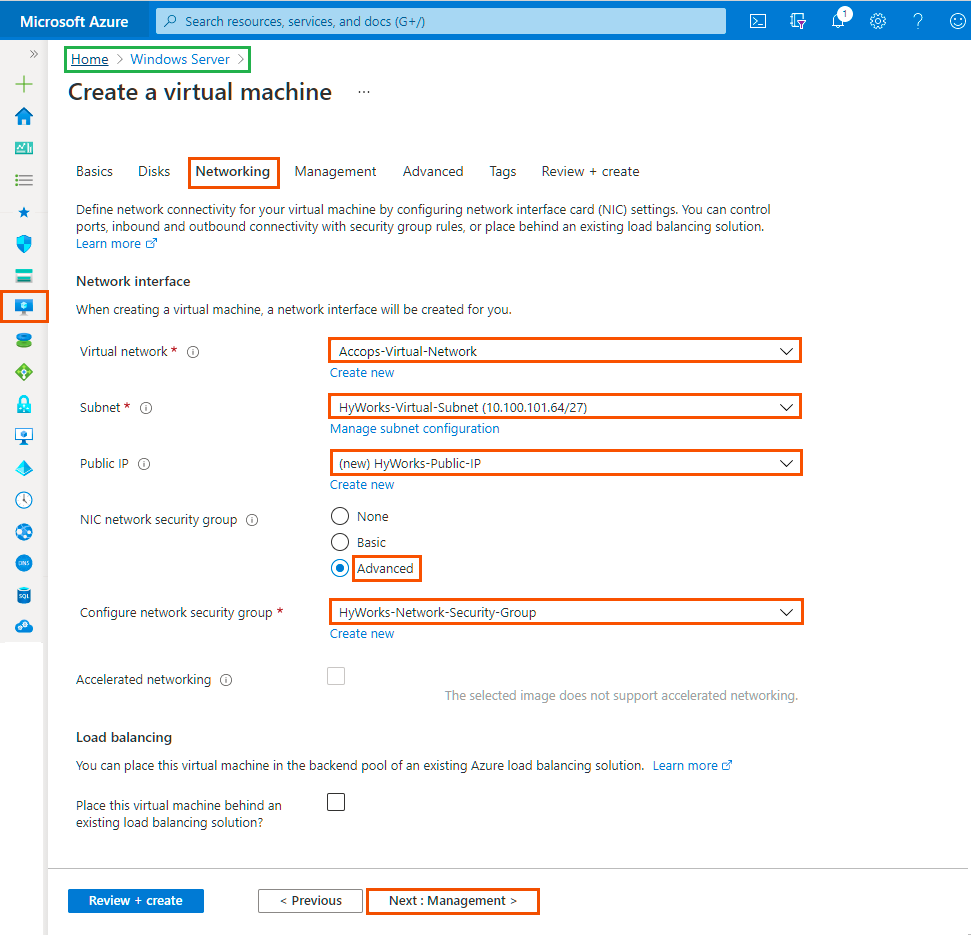The width and height of the screenshot is (971, 935).
Task: Select the Networking tab
Action: point(233,172)
